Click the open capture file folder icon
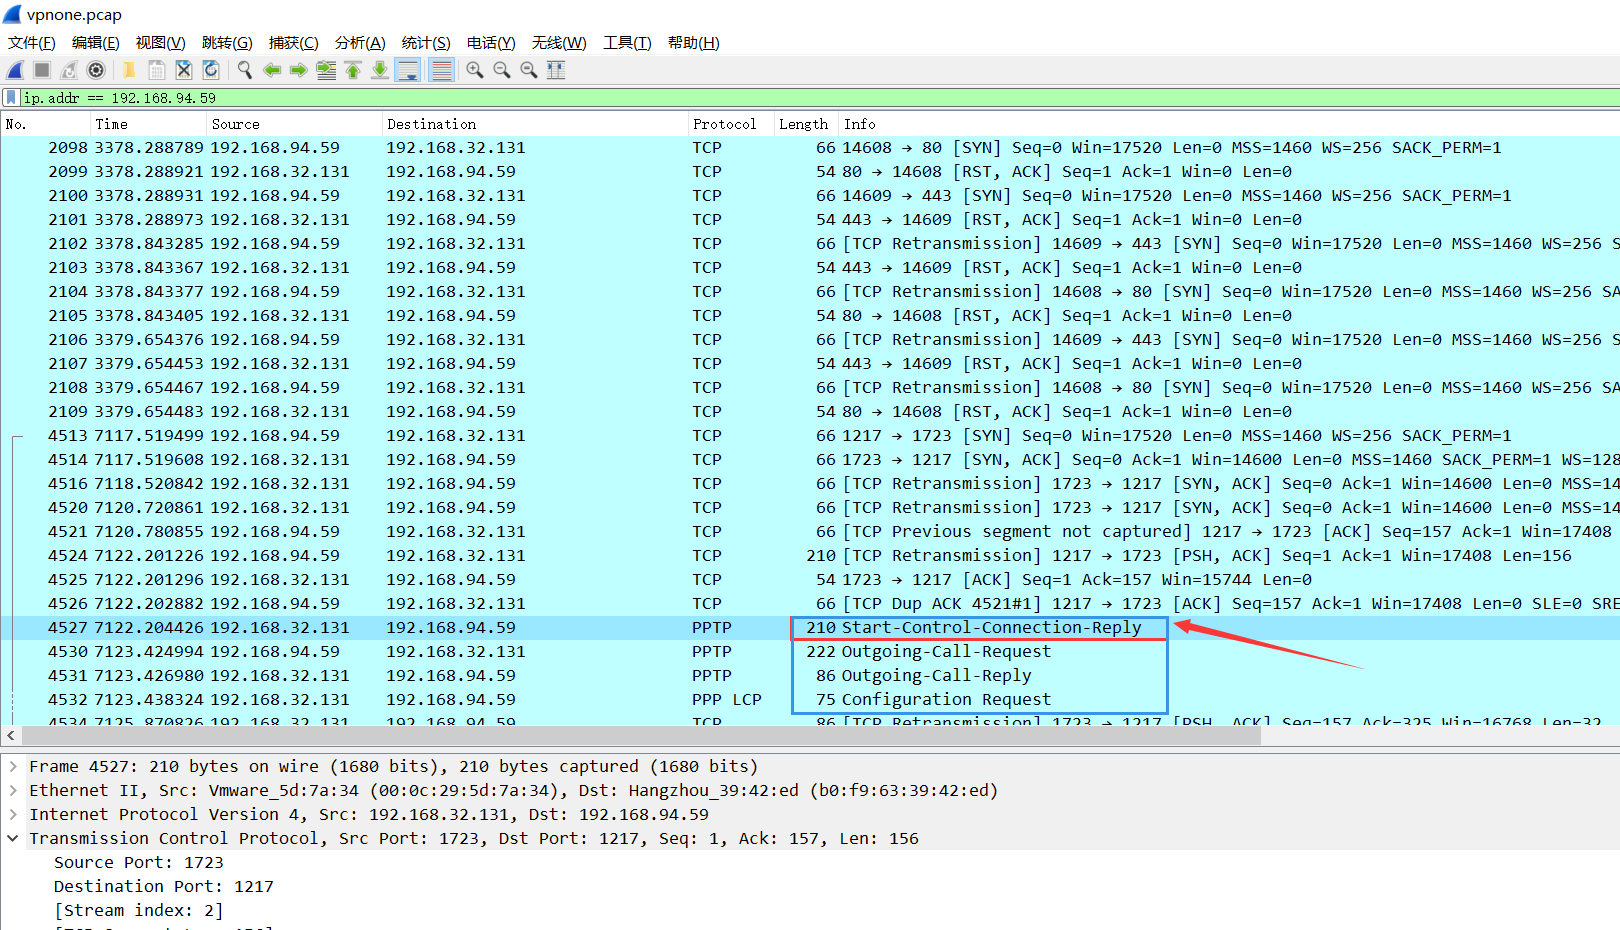1620x930 pixels. (129, 70)
